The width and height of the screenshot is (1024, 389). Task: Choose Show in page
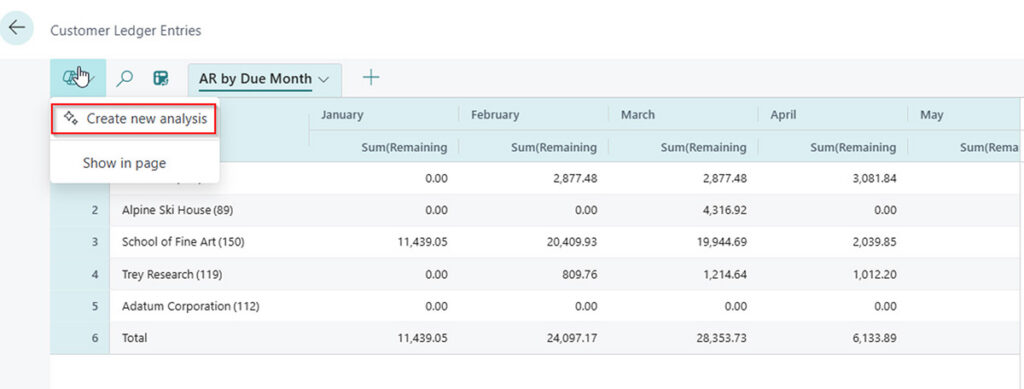(124, 163)
